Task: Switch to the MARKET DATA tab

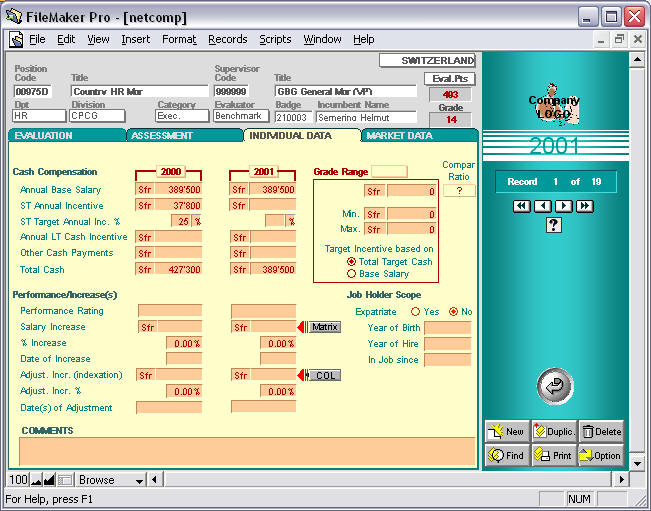Action: 399,136
